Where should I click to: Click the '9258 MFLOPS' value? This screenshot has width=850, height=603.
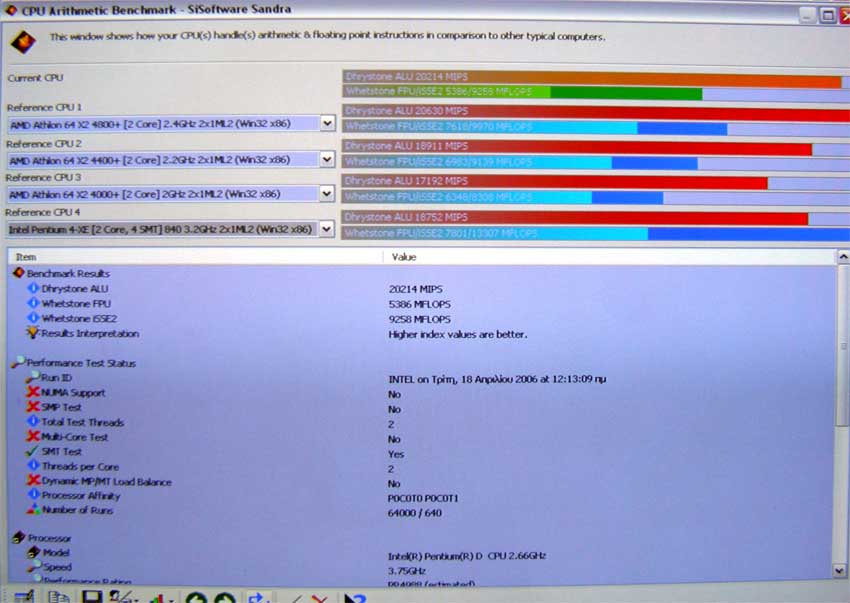click(x=420, y=319)
